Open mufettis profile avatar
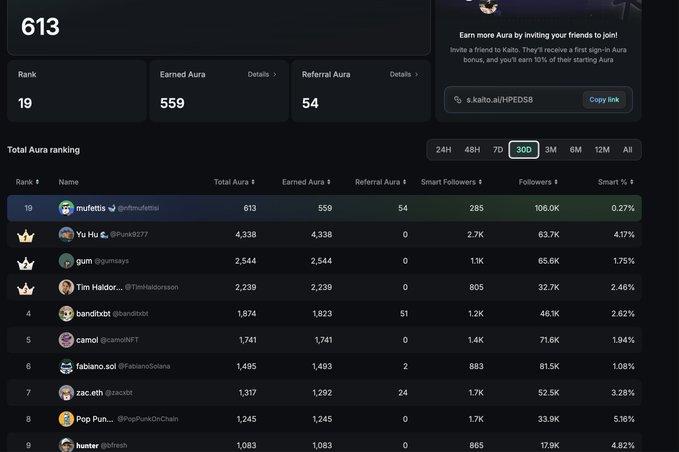The width and height of the screenshot is (679, 452). coord(66,208)
